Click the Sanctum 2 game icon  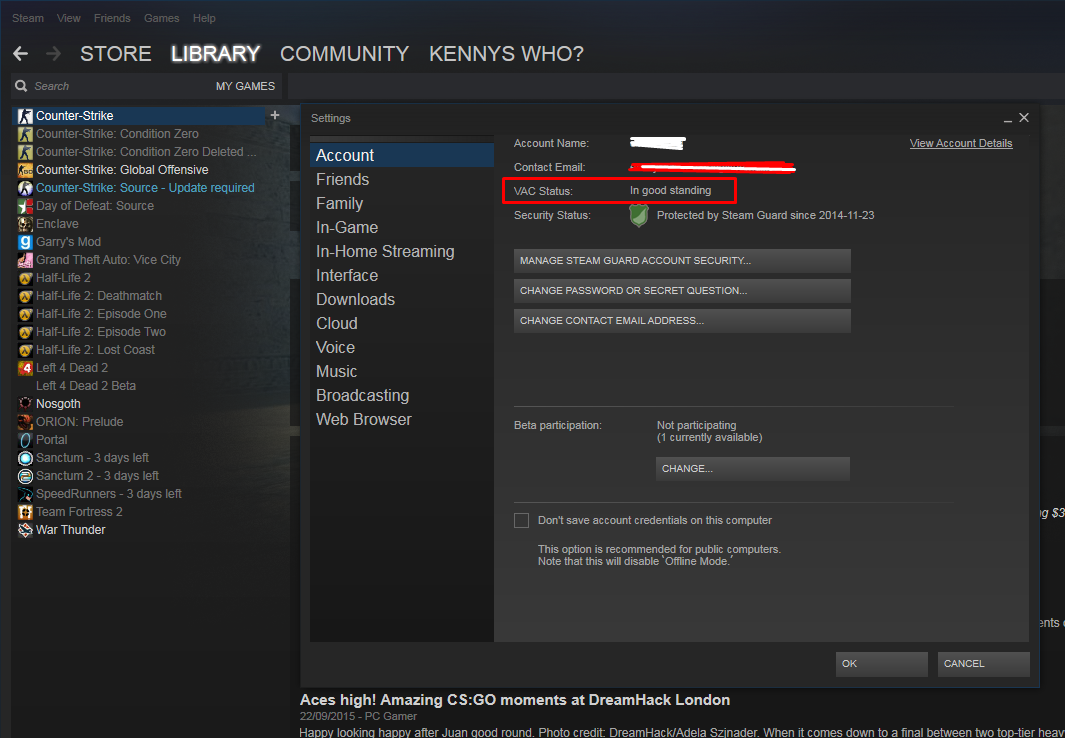[x=25, y=476]
